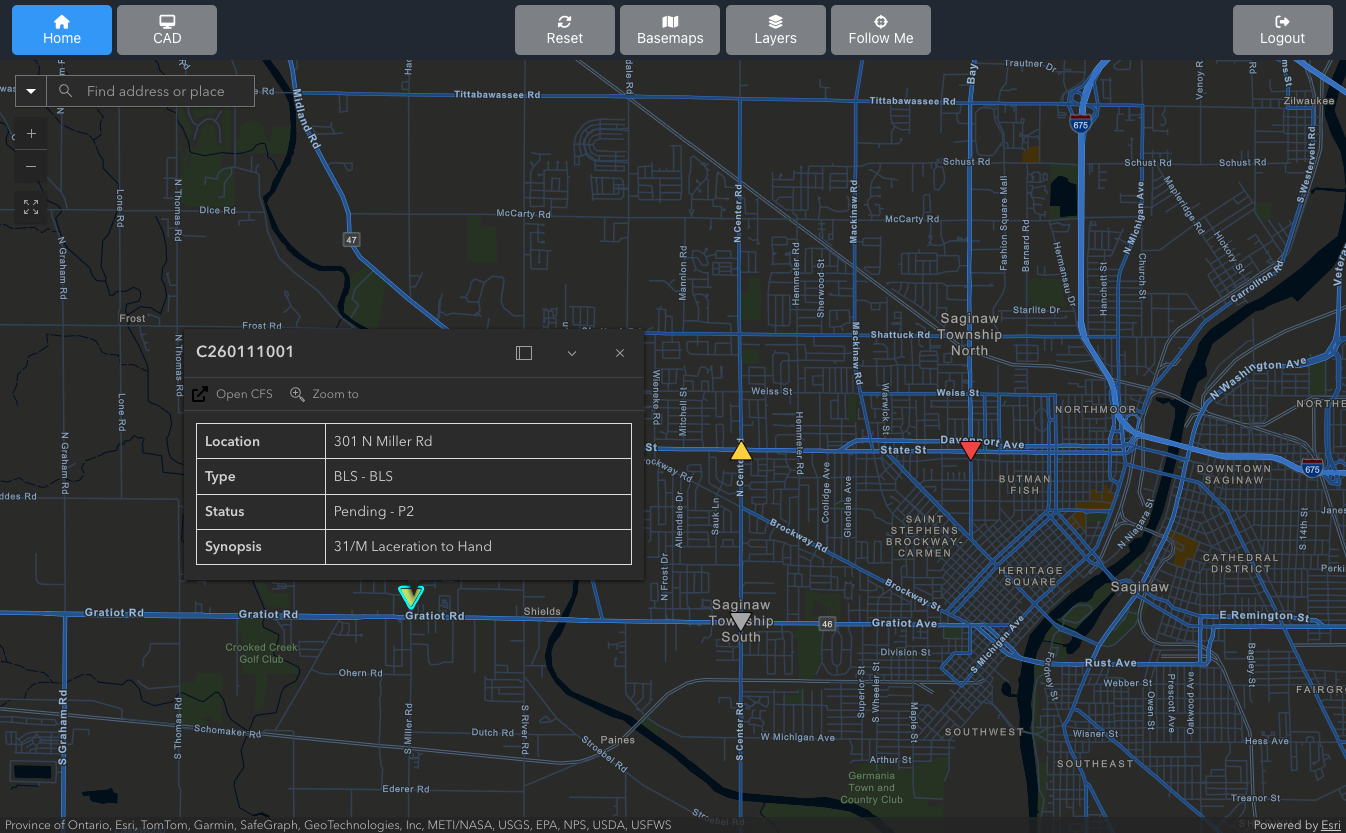
Task: Enter fullscreen map view
Action: 31,207
